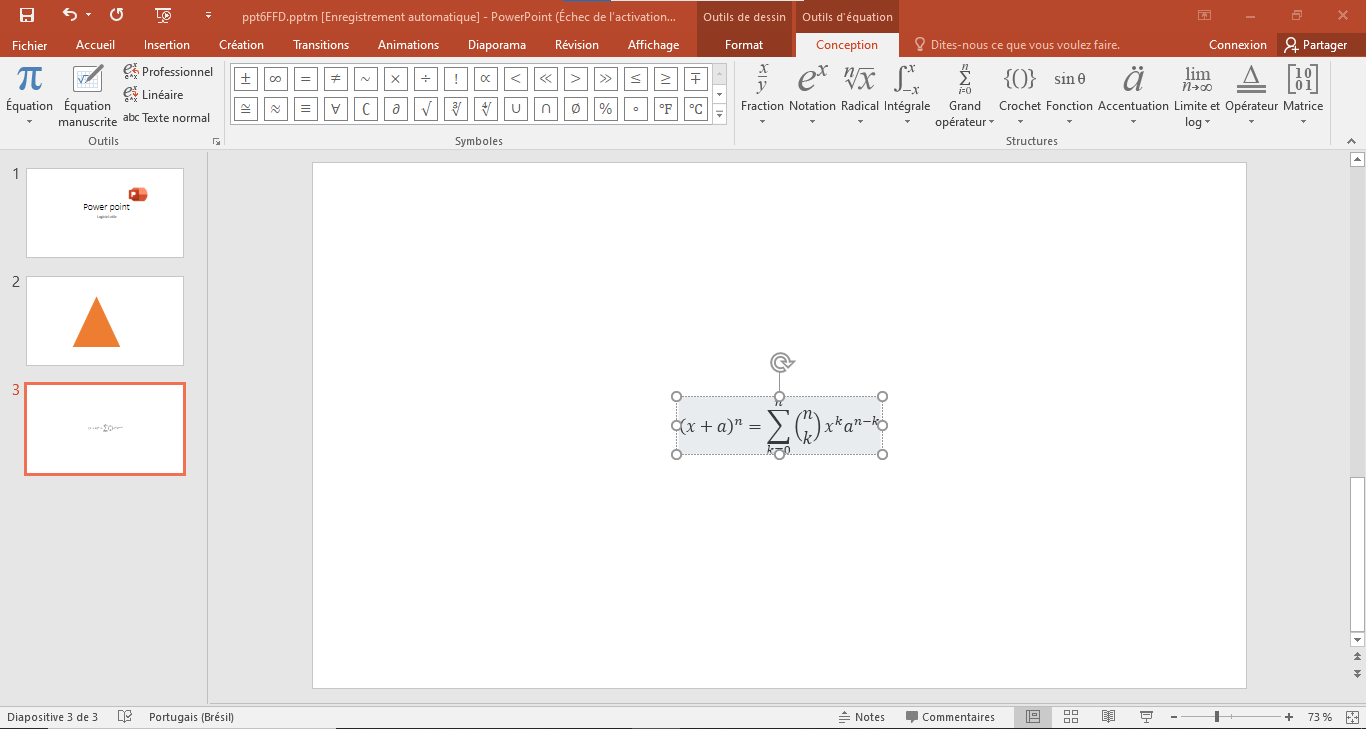Expand the Symboles gallery list
The width and height of the screenshot is (1366, 729).
point(719,116)
